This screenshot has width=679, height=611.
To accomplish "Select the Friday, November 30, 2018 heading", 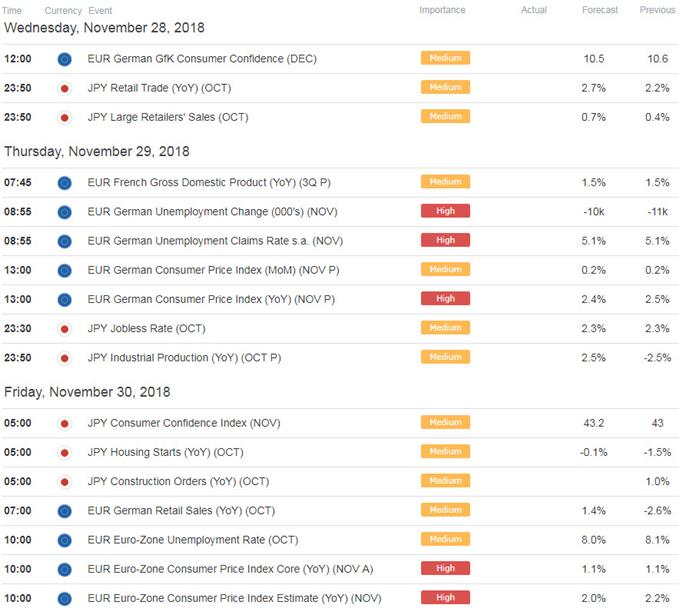I will 87,392.
